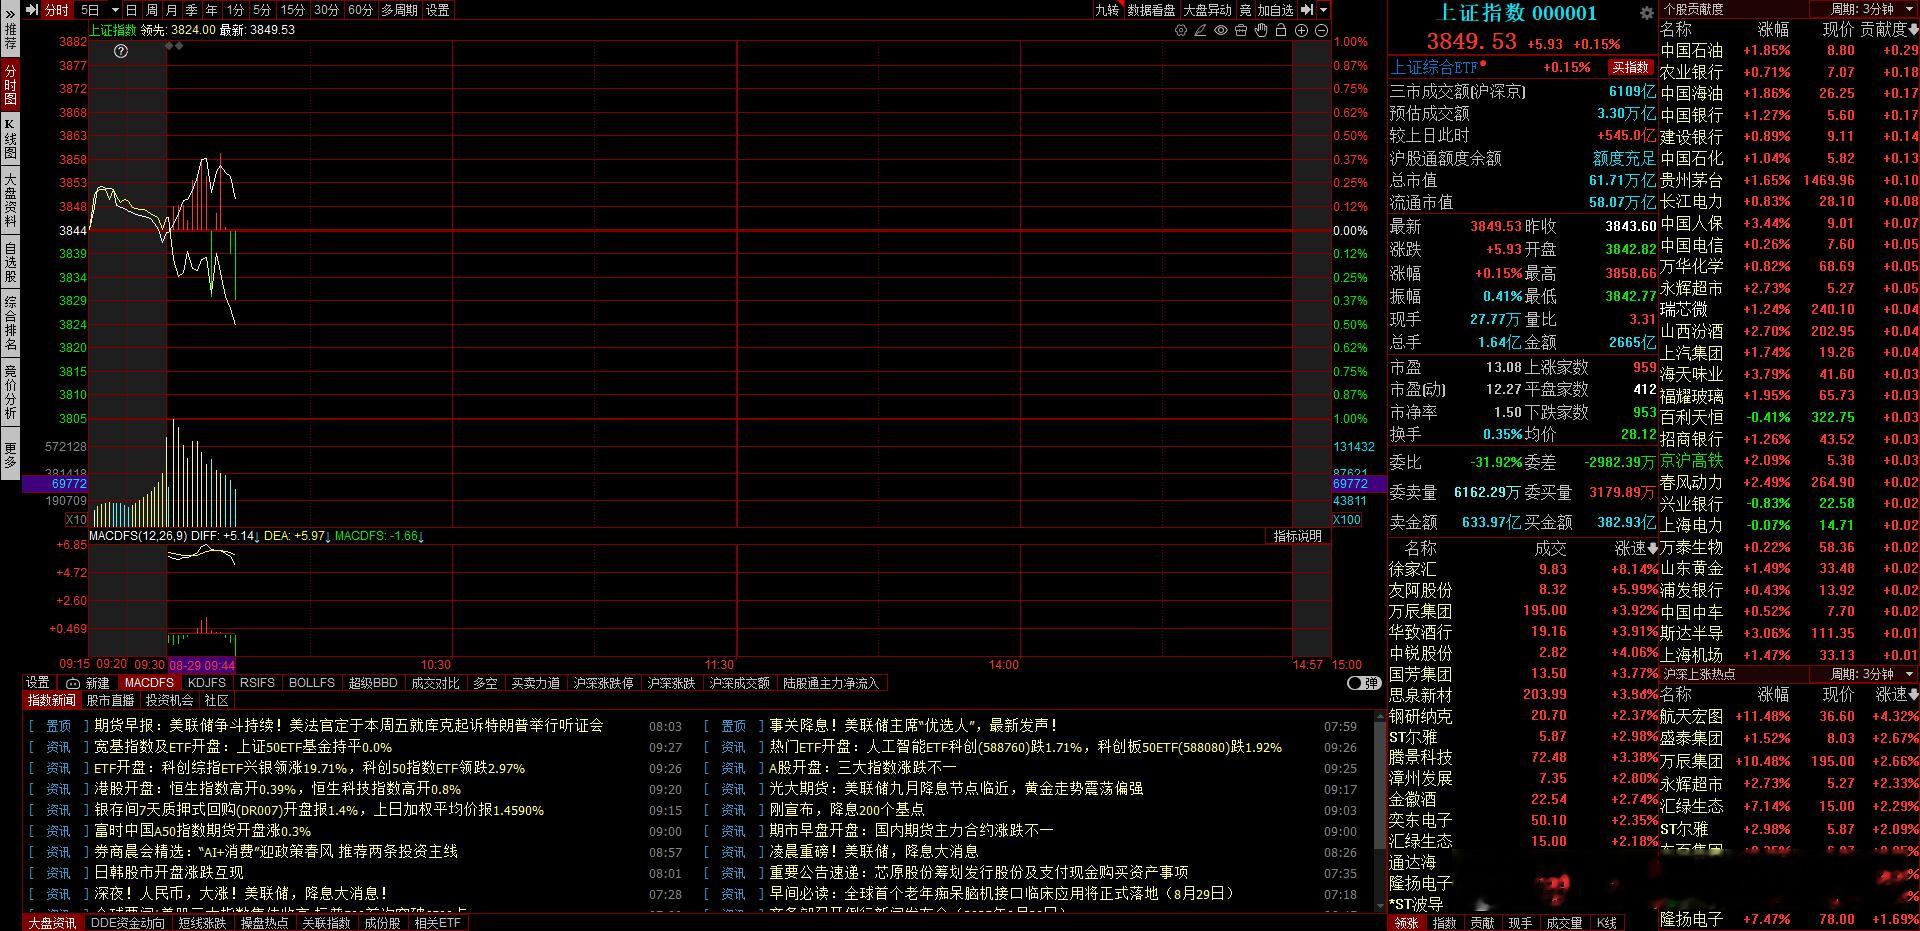
Task: Click the robot icon before 新建
Action: pos(73,683)
